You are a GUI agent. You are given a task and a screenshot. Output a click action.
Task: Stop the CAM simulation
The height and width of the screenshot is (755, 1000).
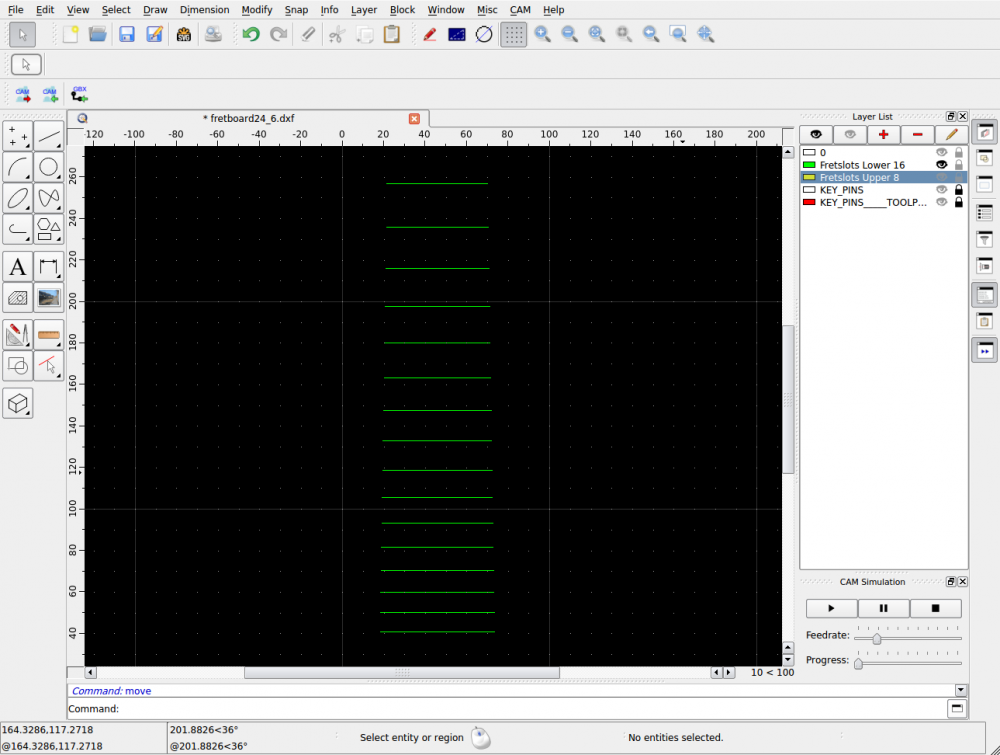[x=936, y=608]
